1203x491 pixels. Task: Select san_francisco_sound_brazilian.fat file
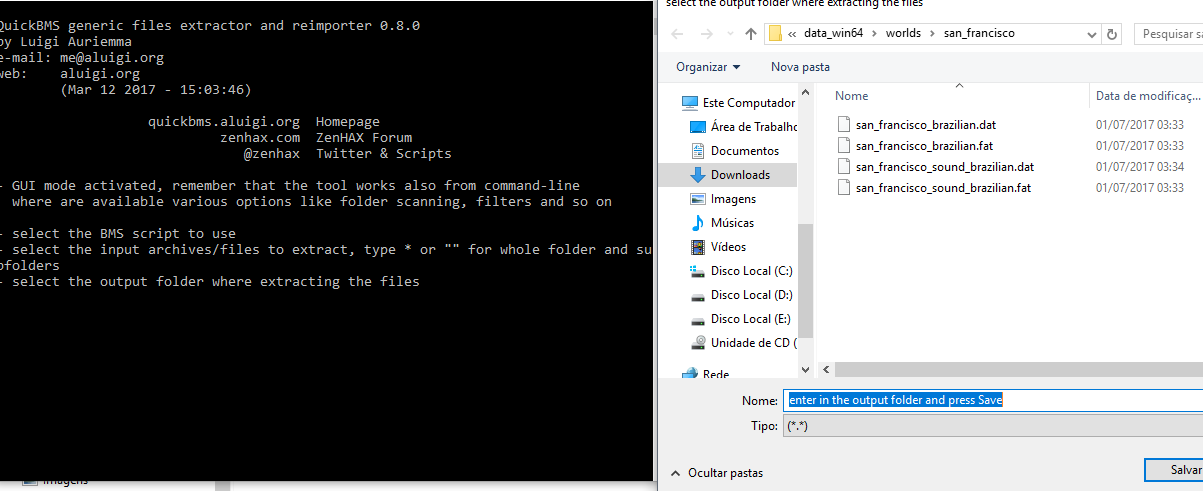coord(942,187)
